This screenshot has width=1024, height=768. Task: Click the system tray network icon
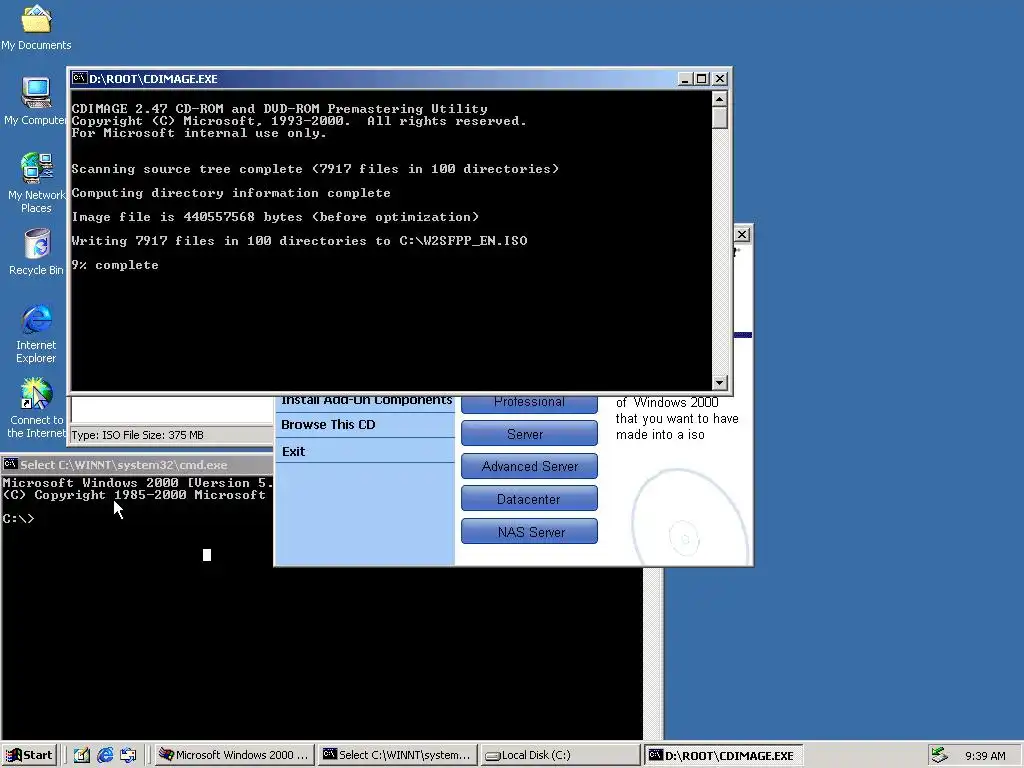click(x=939, y=755)
